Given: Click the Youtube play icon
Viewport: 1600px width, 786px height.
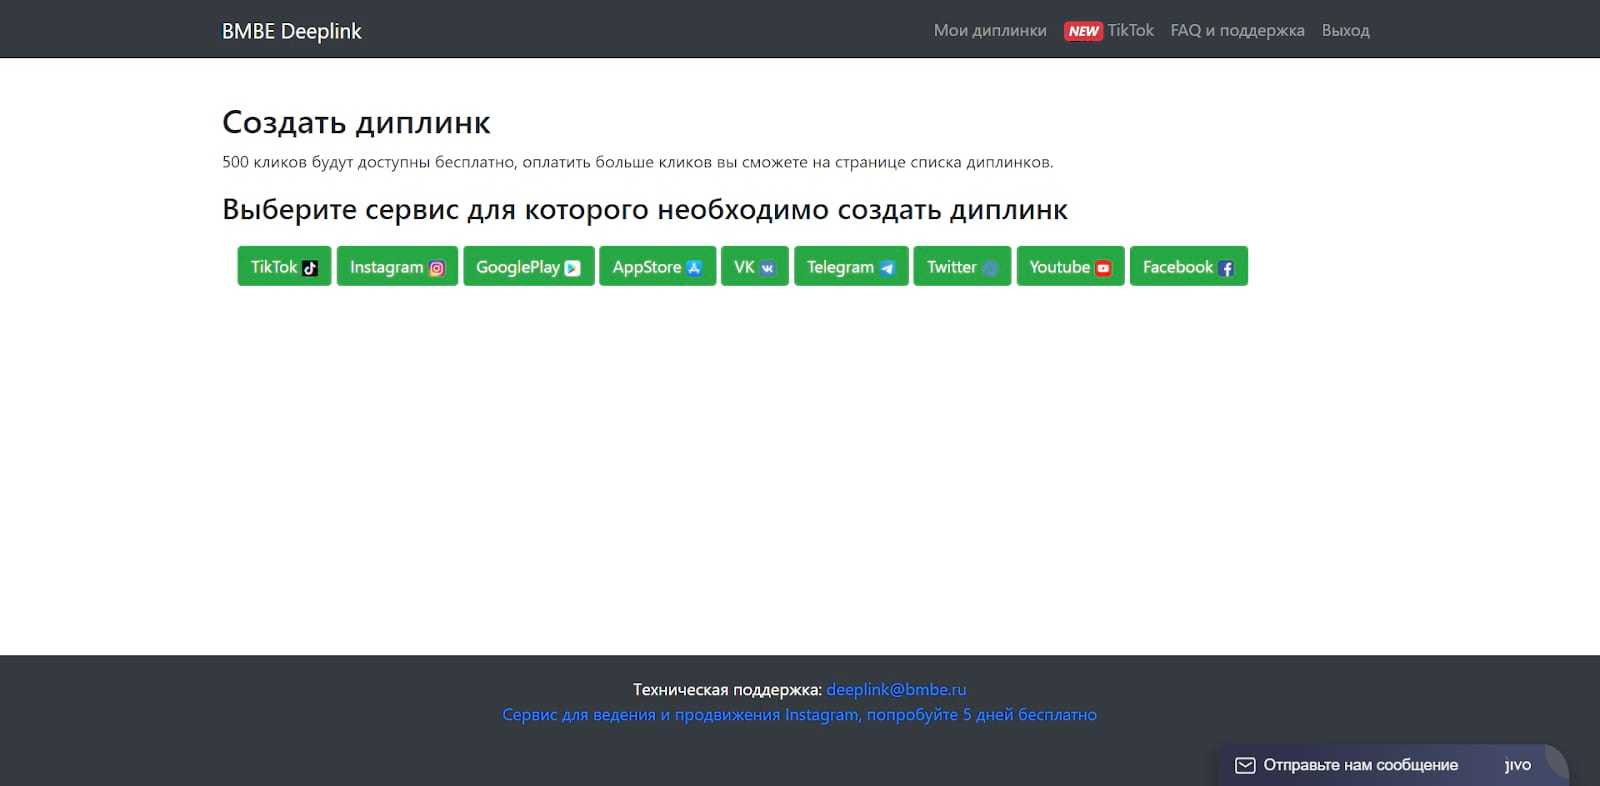Looking at the screenshot, I should [x=1103, y=268].
